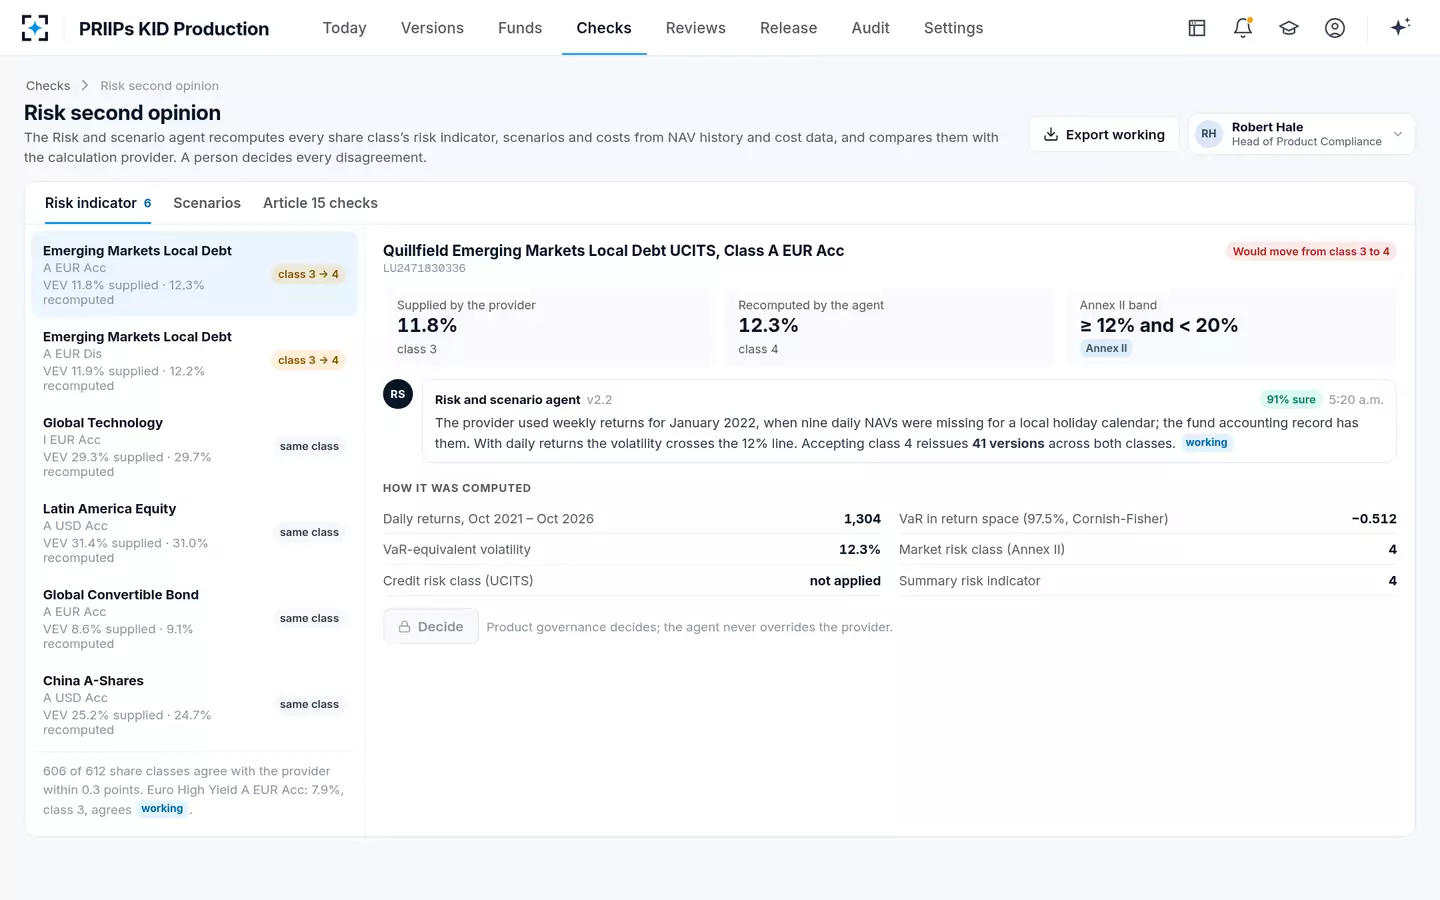1440x900 pixels.
Task: Click the working tag in list footer
Action: 162,809
